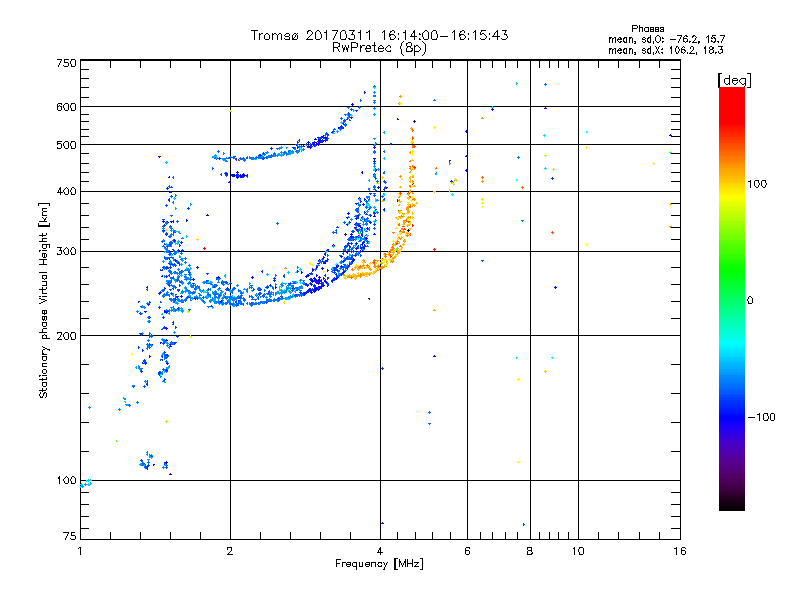Click the x-axis '10' tick label
The width and height of the screenshot is (800, 600).
[578, 551]
